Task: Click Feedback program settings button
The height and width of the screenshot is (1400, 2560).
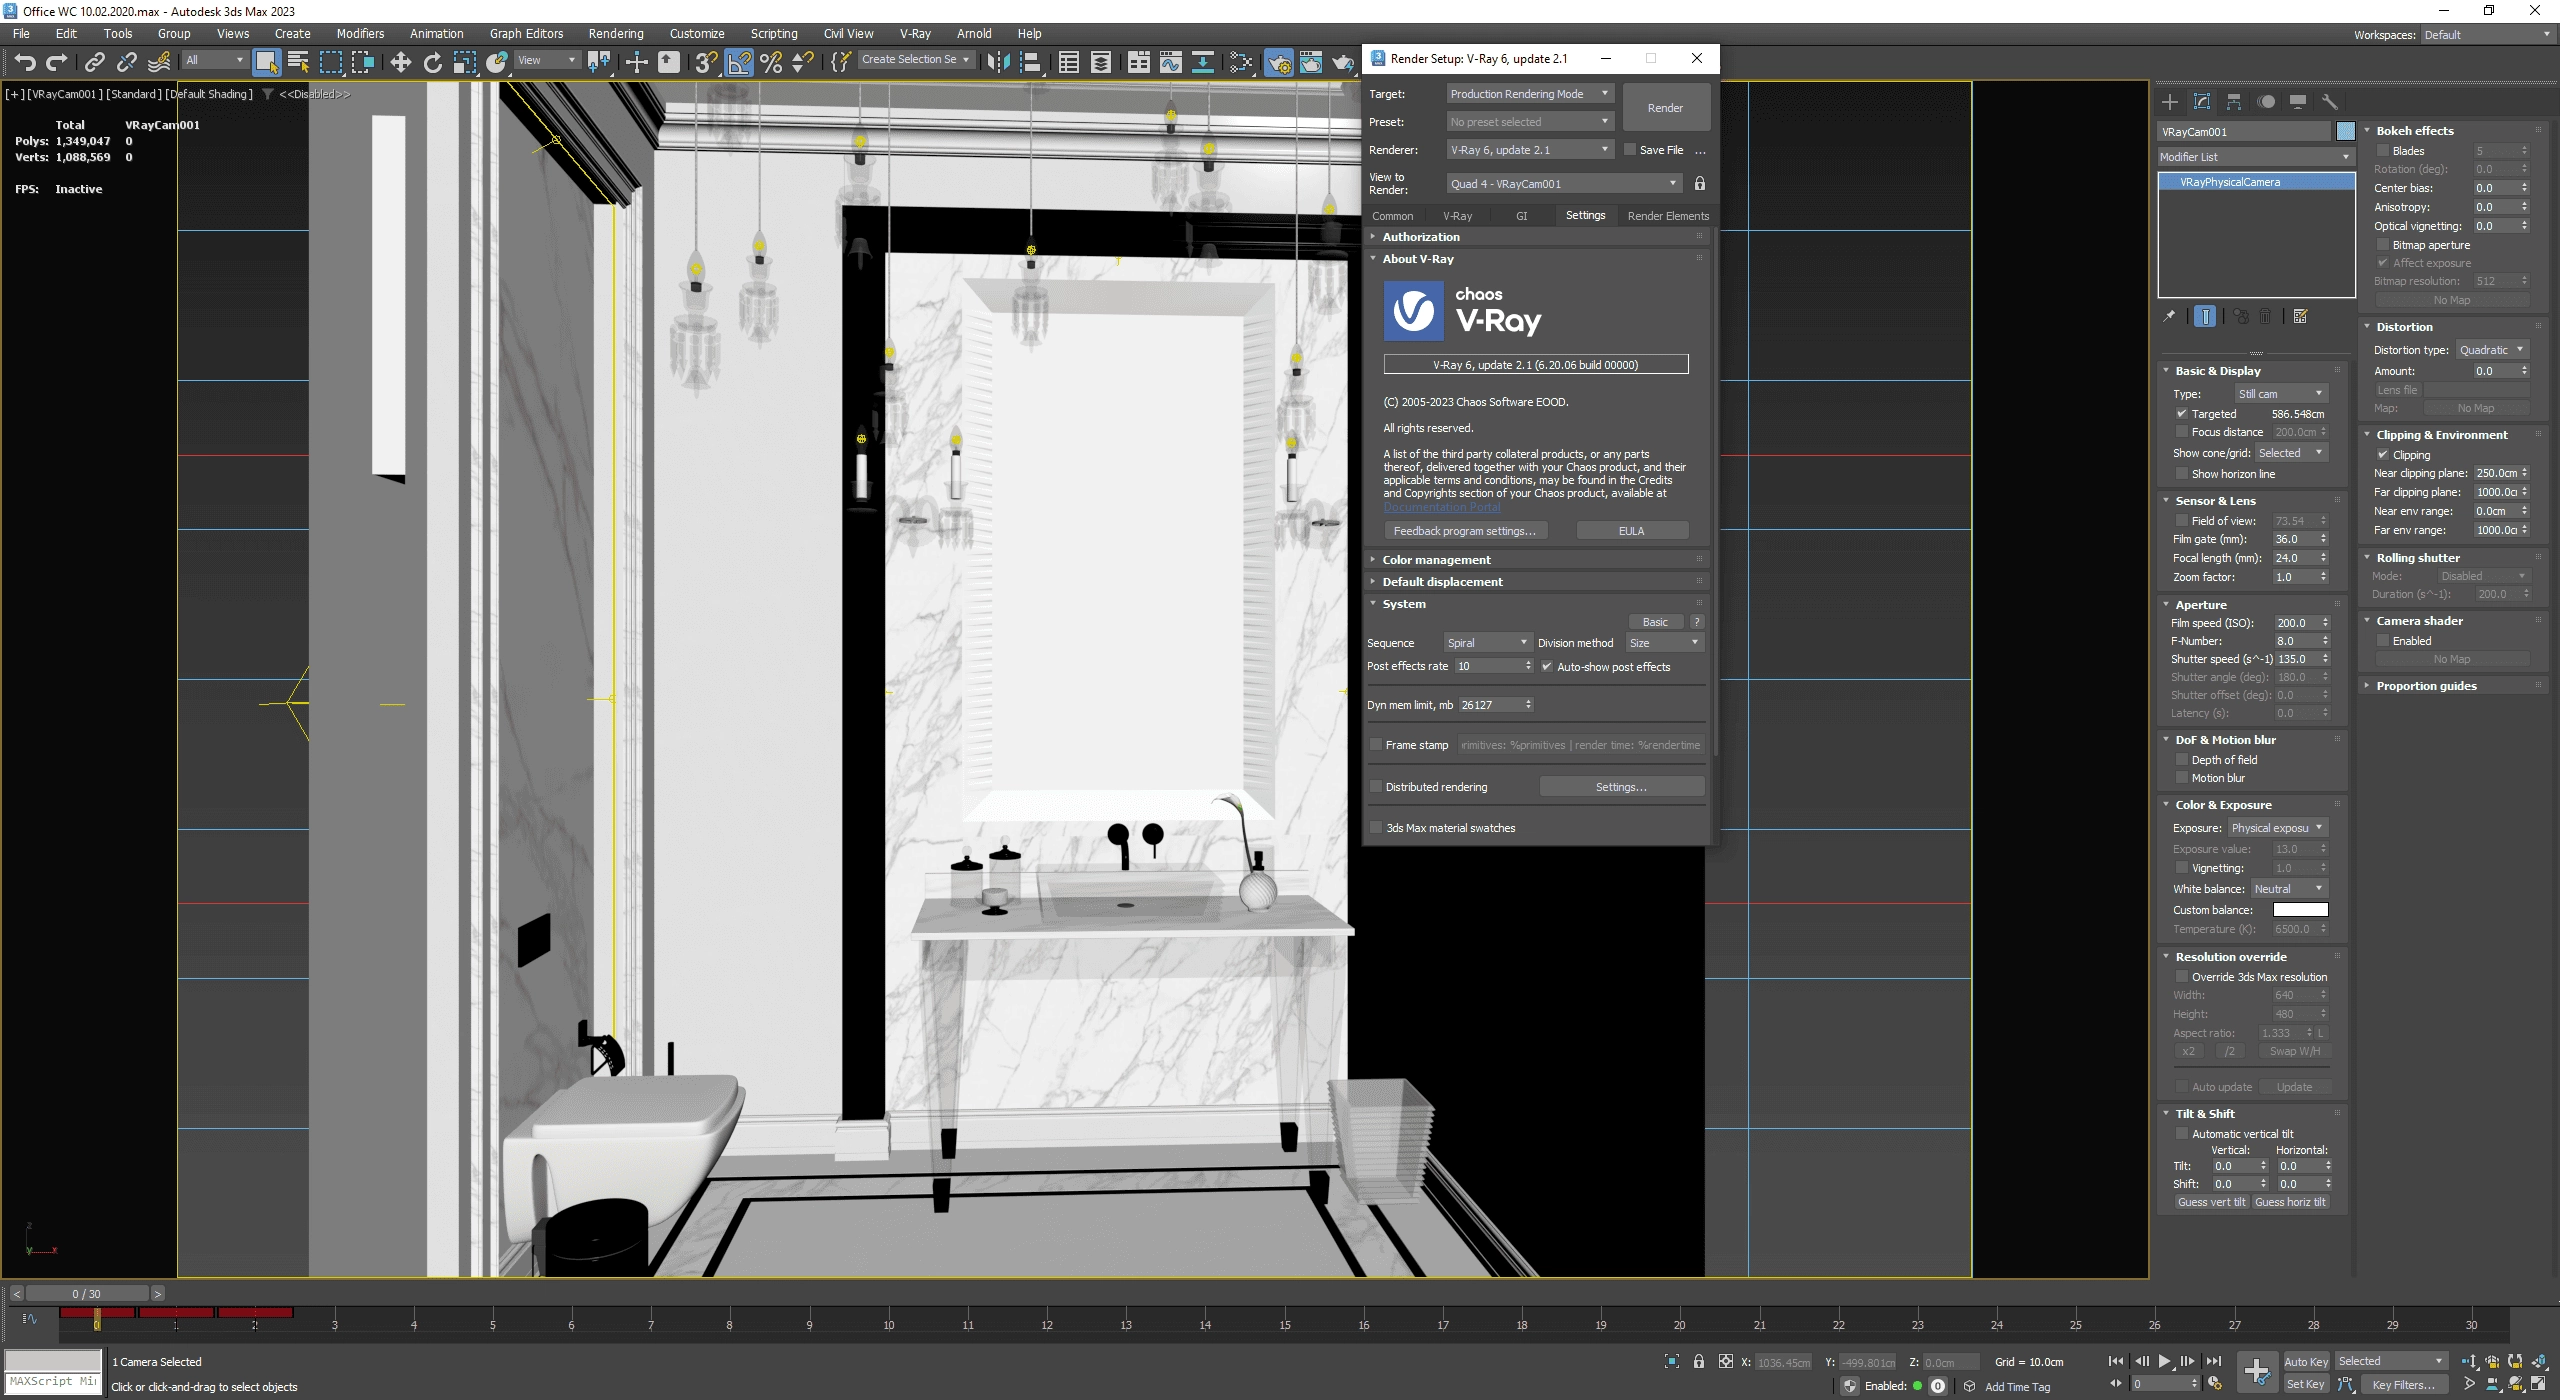Action: [1465, 531]
